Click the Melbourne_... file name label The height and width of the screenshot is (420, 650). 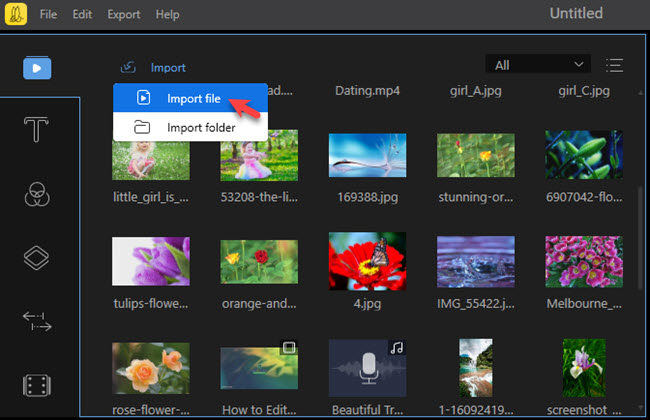pos(584,303)
